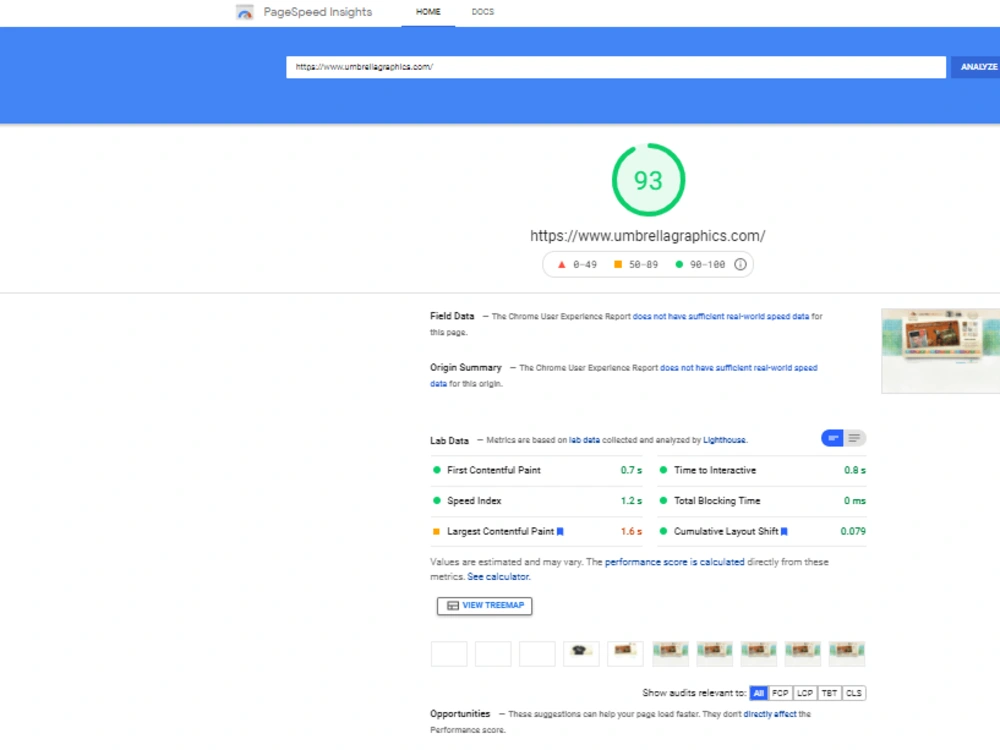
Task: Click the First Contentful Paint metric row
Action: [x=536, y=470]
